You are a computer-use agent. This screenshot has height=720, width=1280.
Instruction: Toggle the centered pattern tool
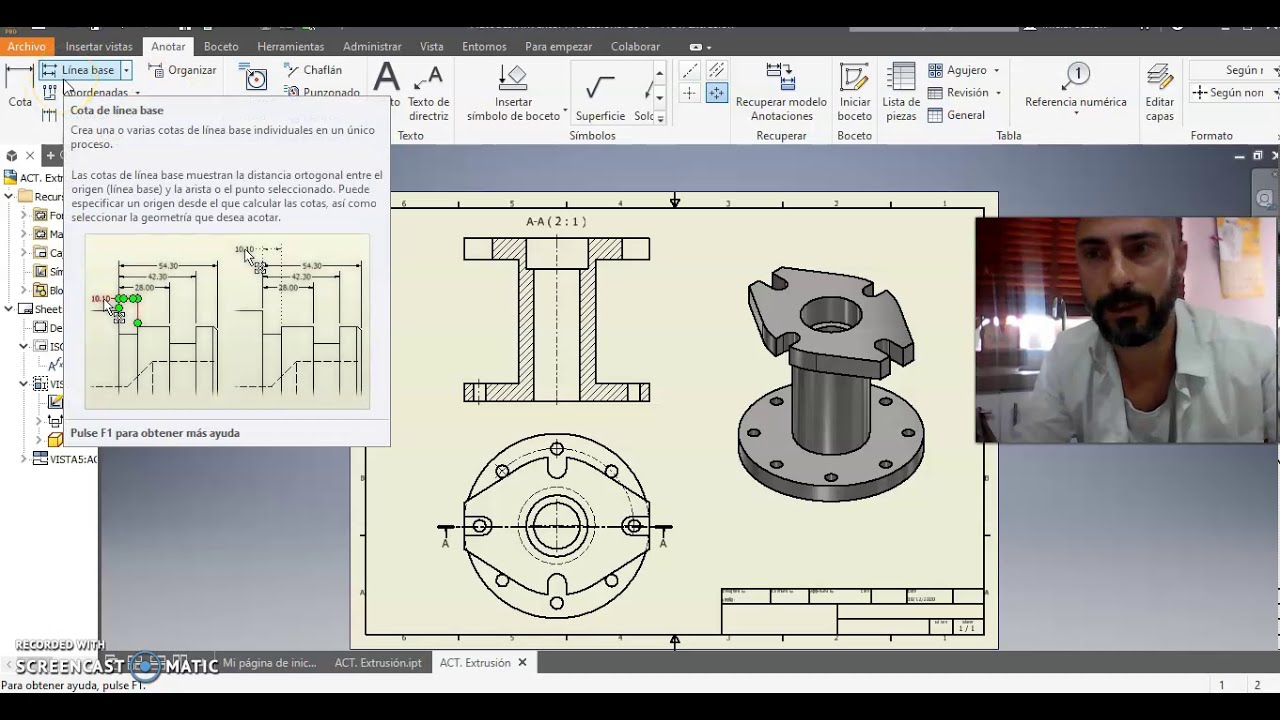click(716, 93)
